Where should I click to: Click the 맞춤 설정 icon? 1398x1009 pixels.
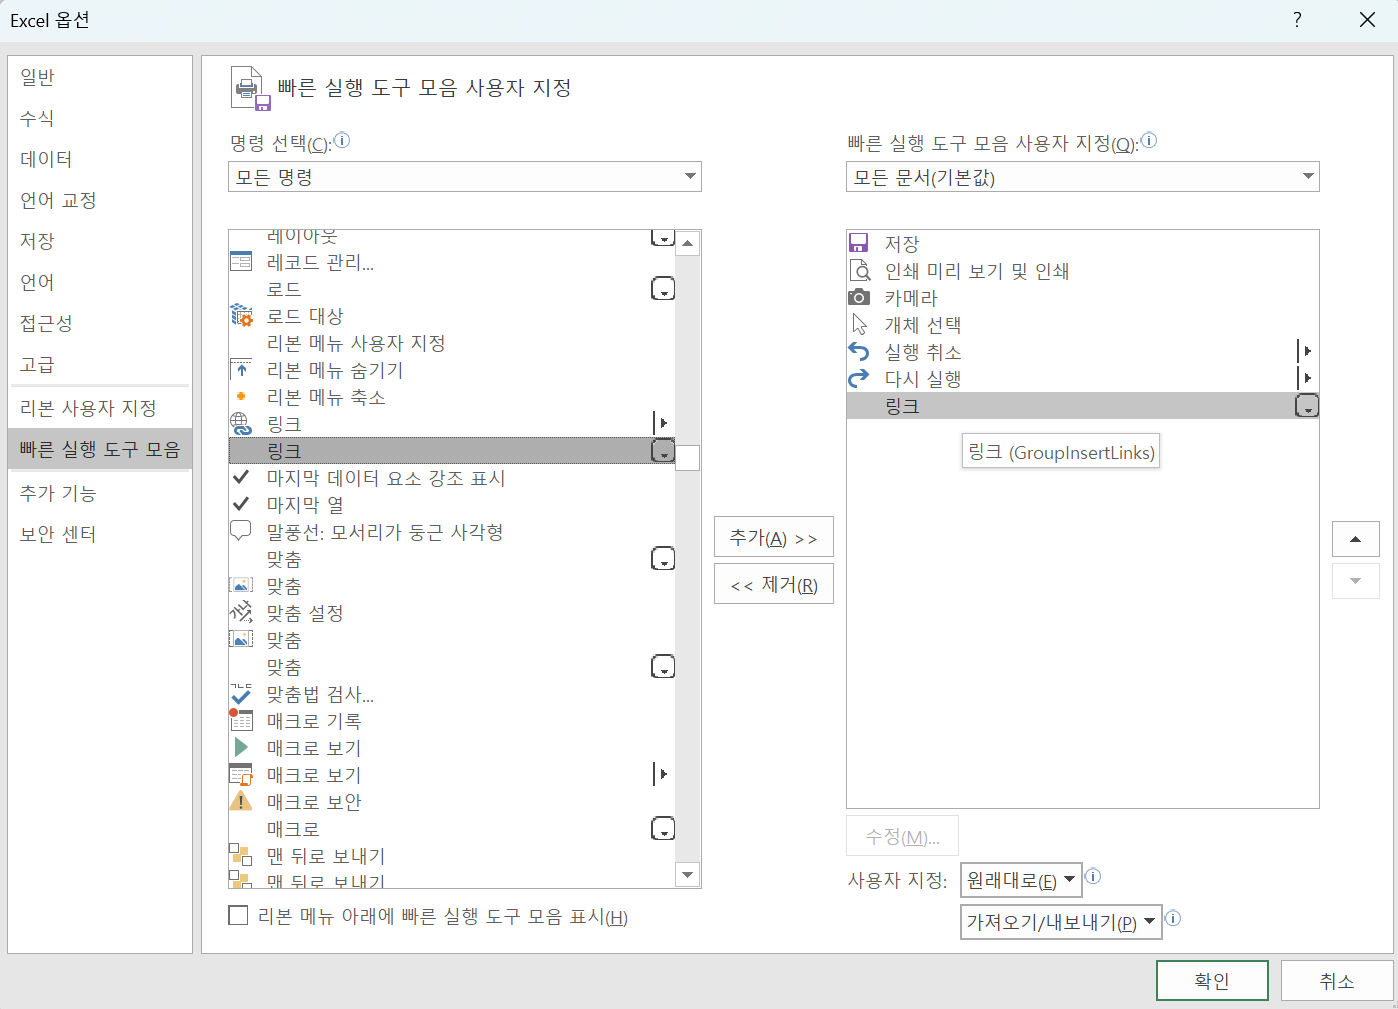click(241, 612)
